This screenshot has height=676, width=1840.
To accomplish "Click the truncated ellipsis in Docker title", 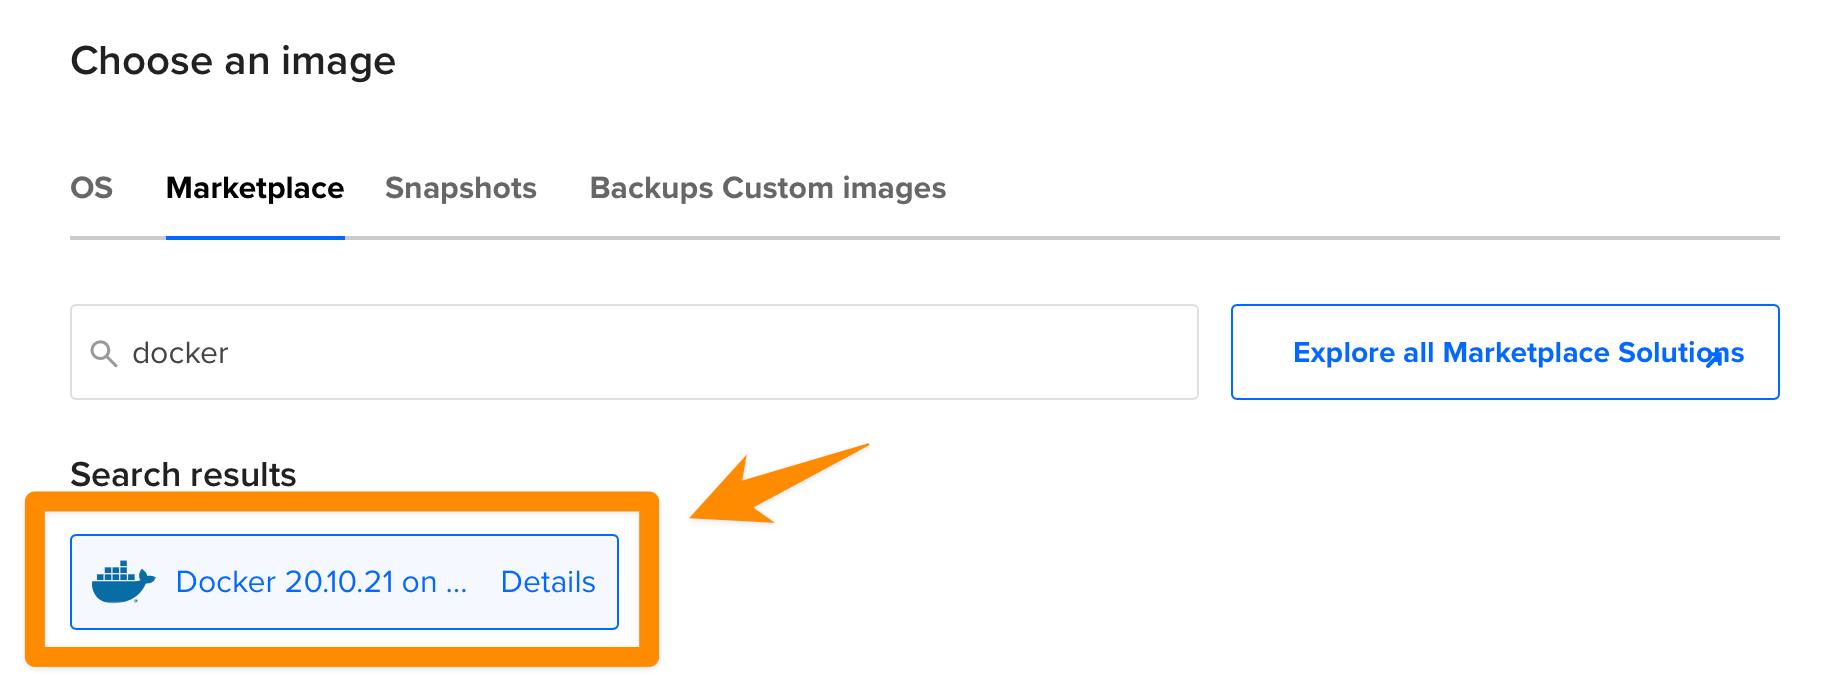I will 457,584.
